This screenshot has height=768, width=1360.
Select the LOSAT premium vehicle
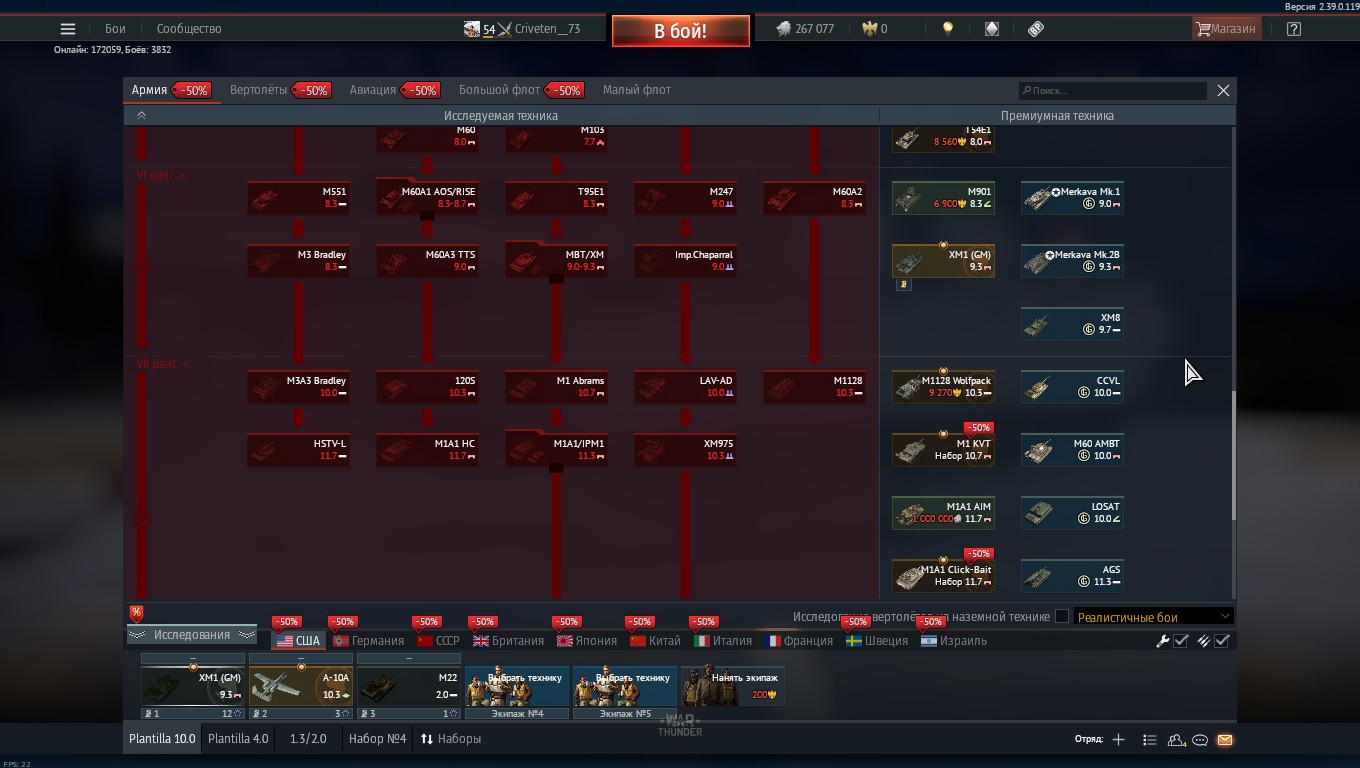[1072, 513]
